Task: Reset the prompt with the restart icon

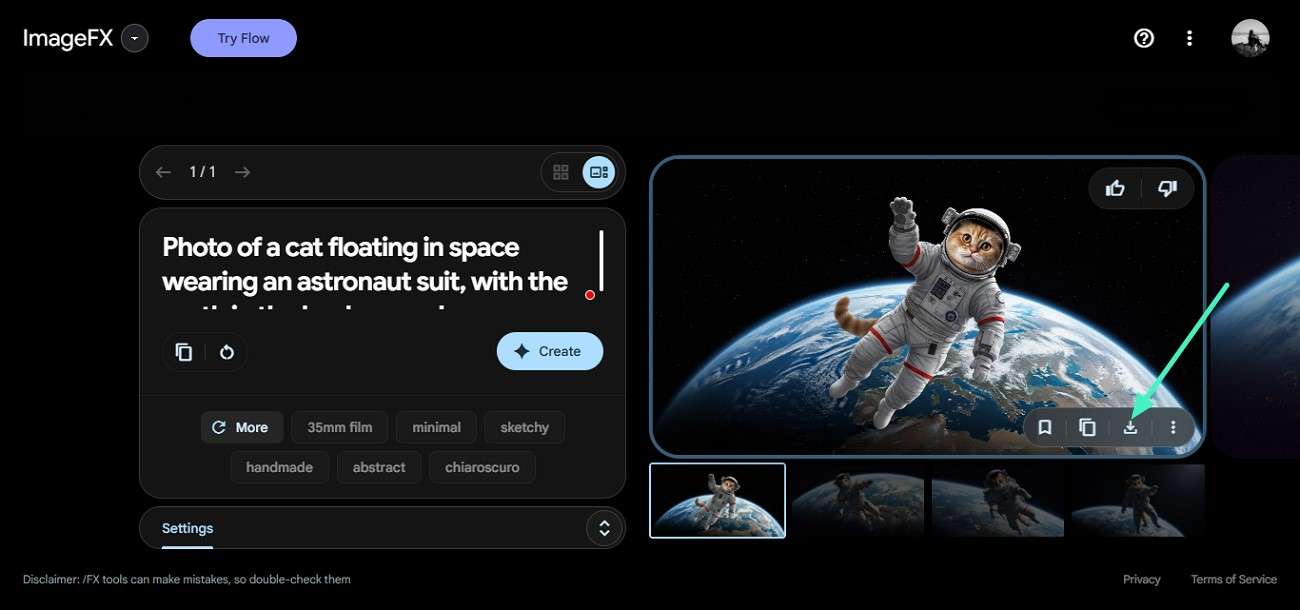Action: coord(227,352)
